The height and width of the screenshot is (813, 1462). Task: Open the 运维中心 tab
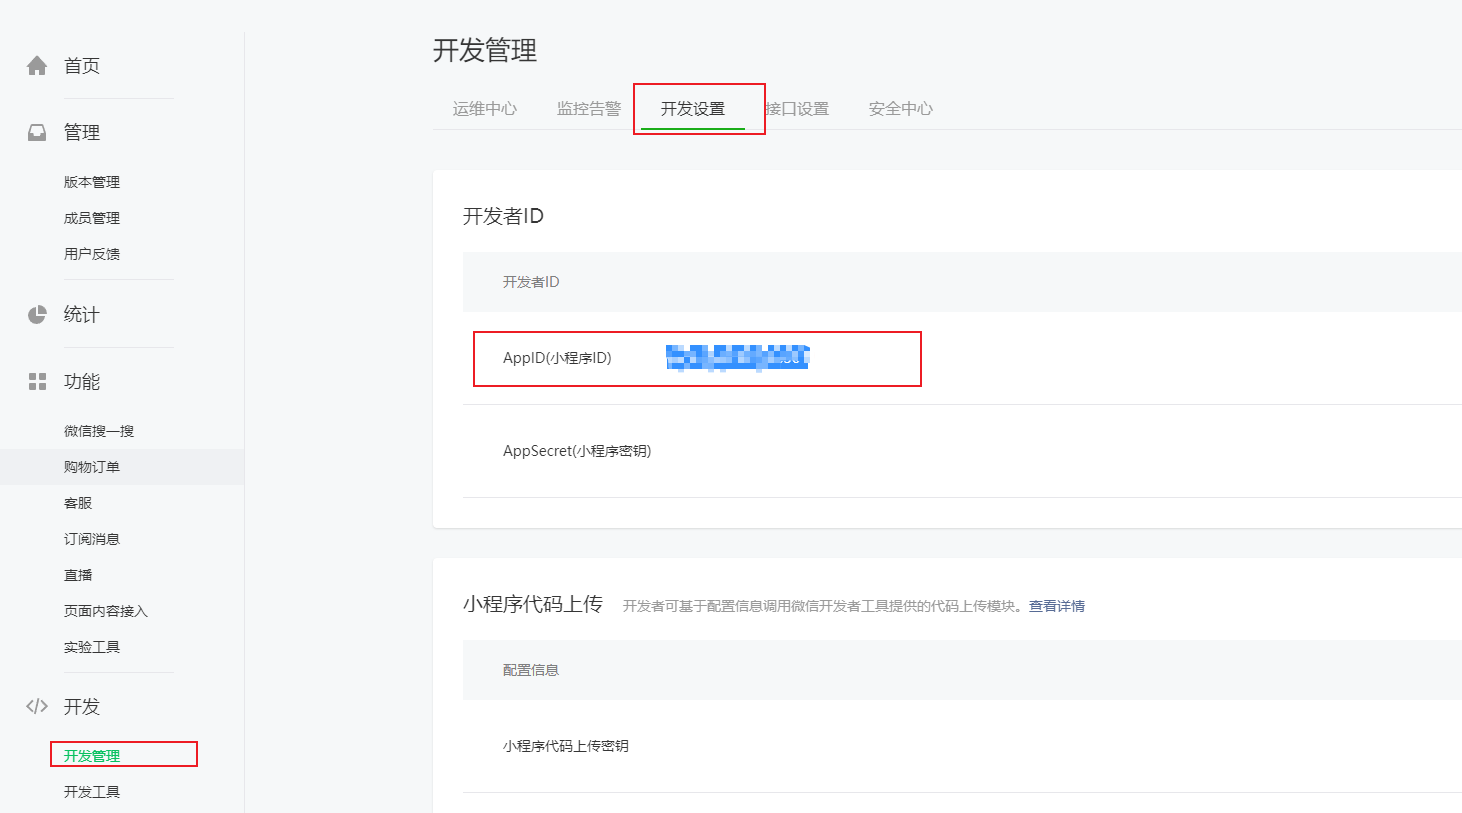pyautogui.click(x=485, y=109)
